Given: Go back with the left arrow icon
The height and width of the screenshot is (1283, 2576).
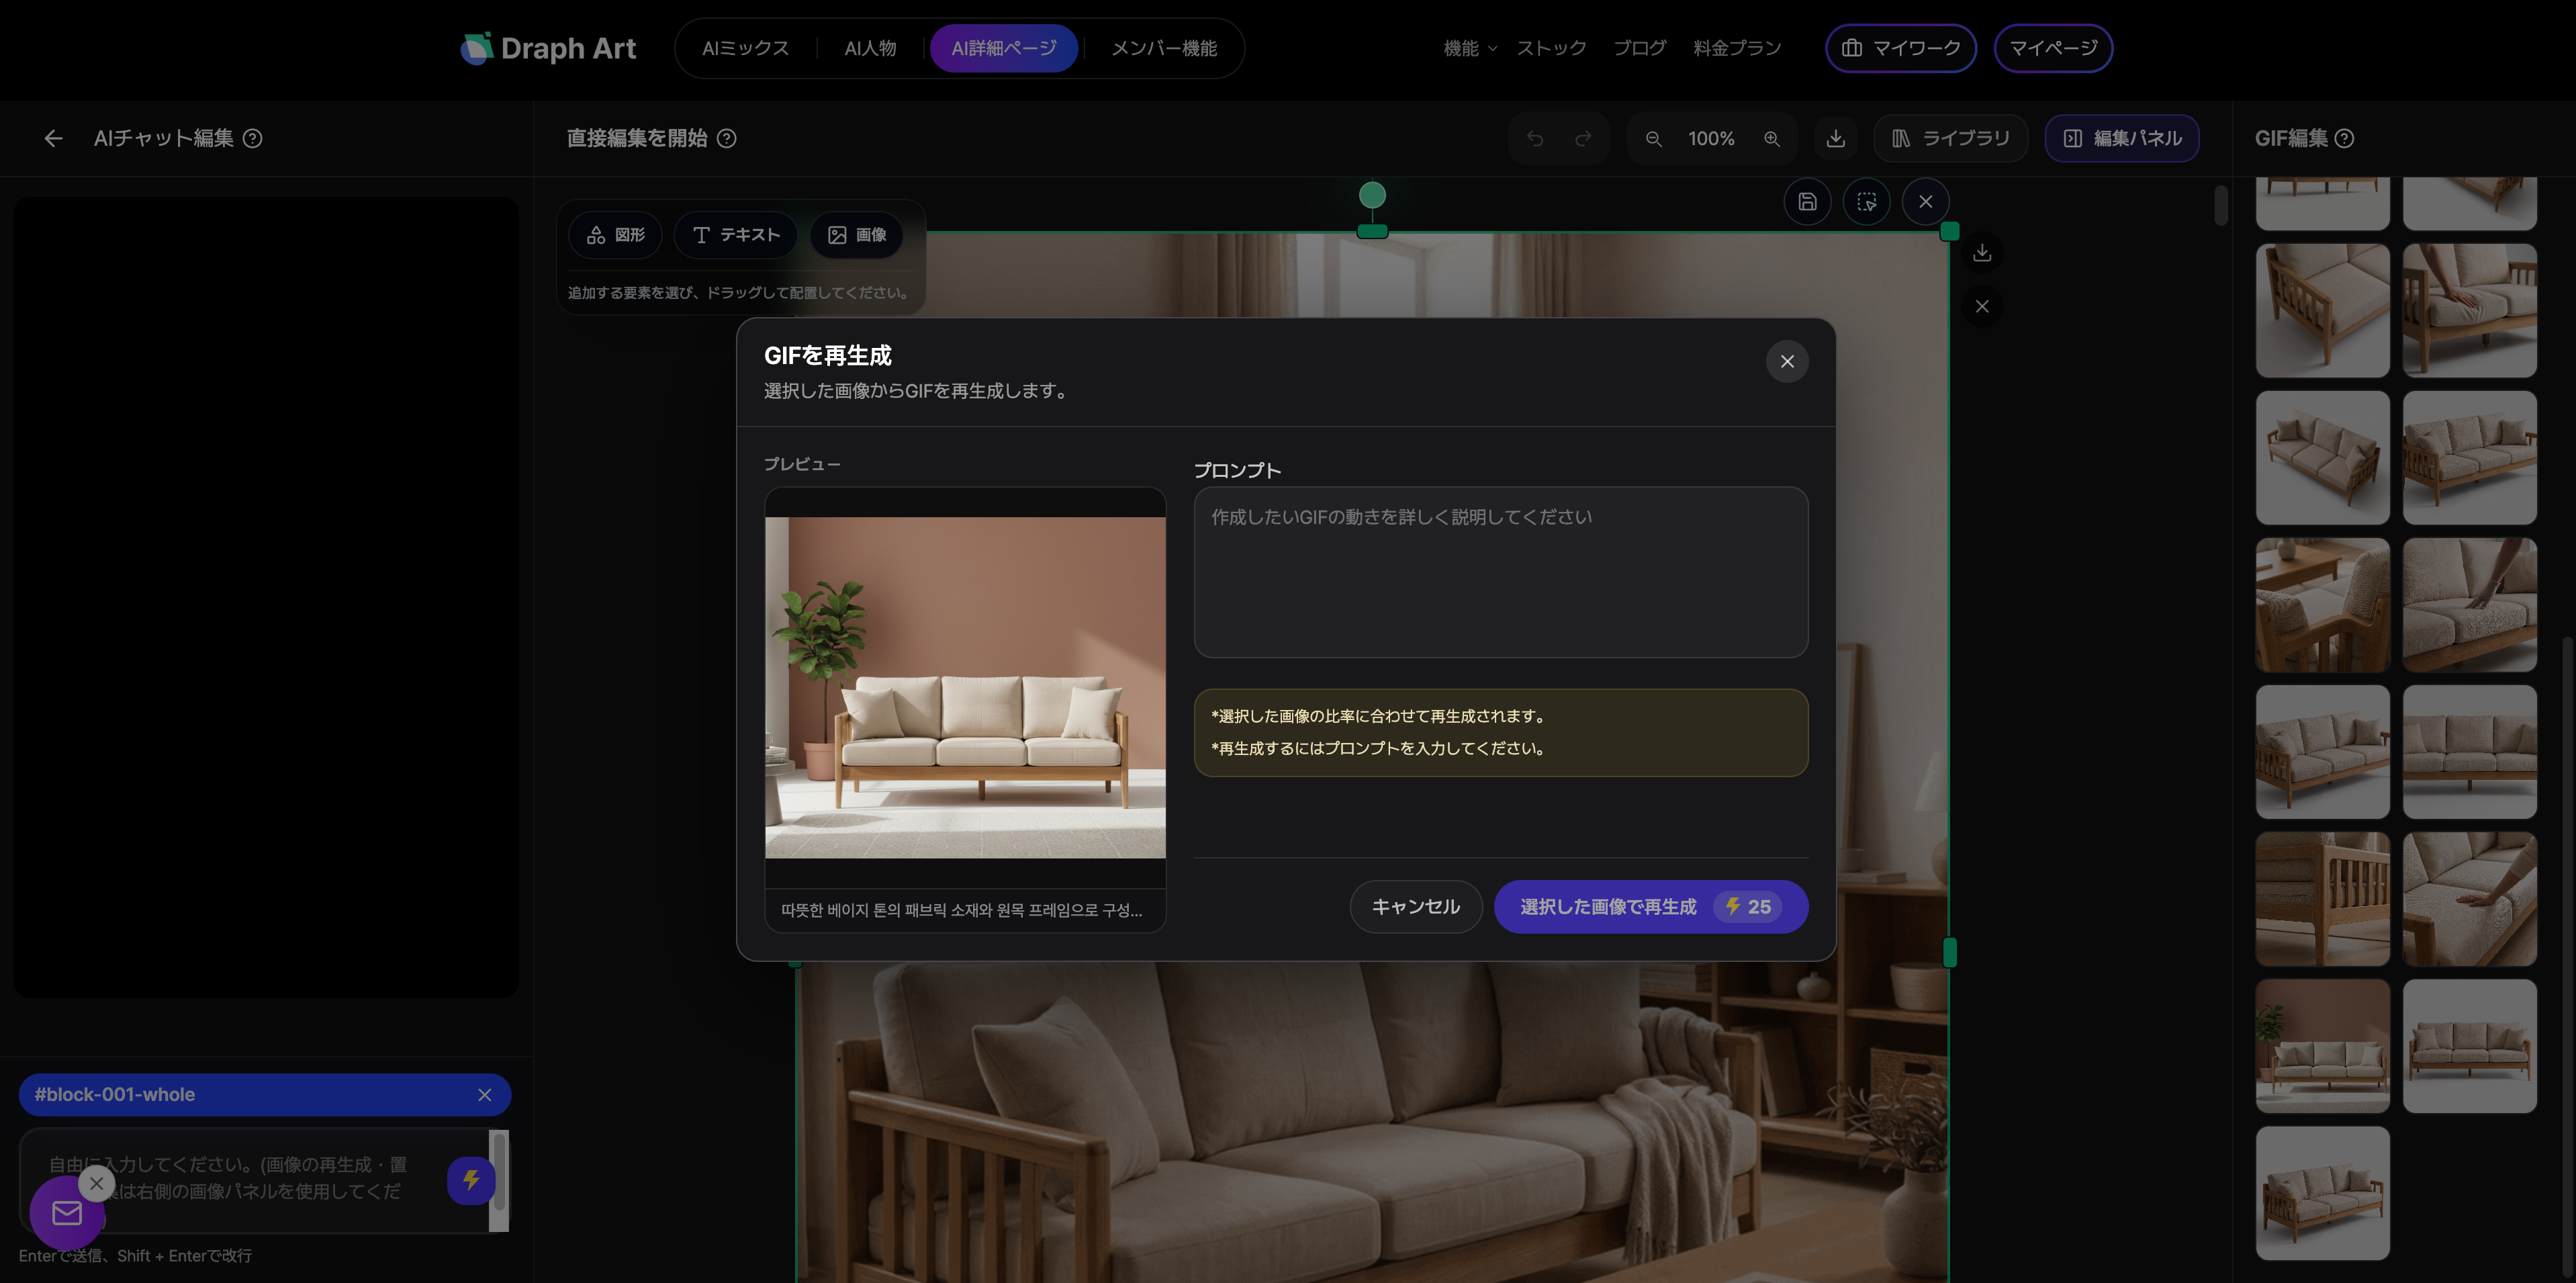Looking at the screenshot, I should (x=54, y=139).
